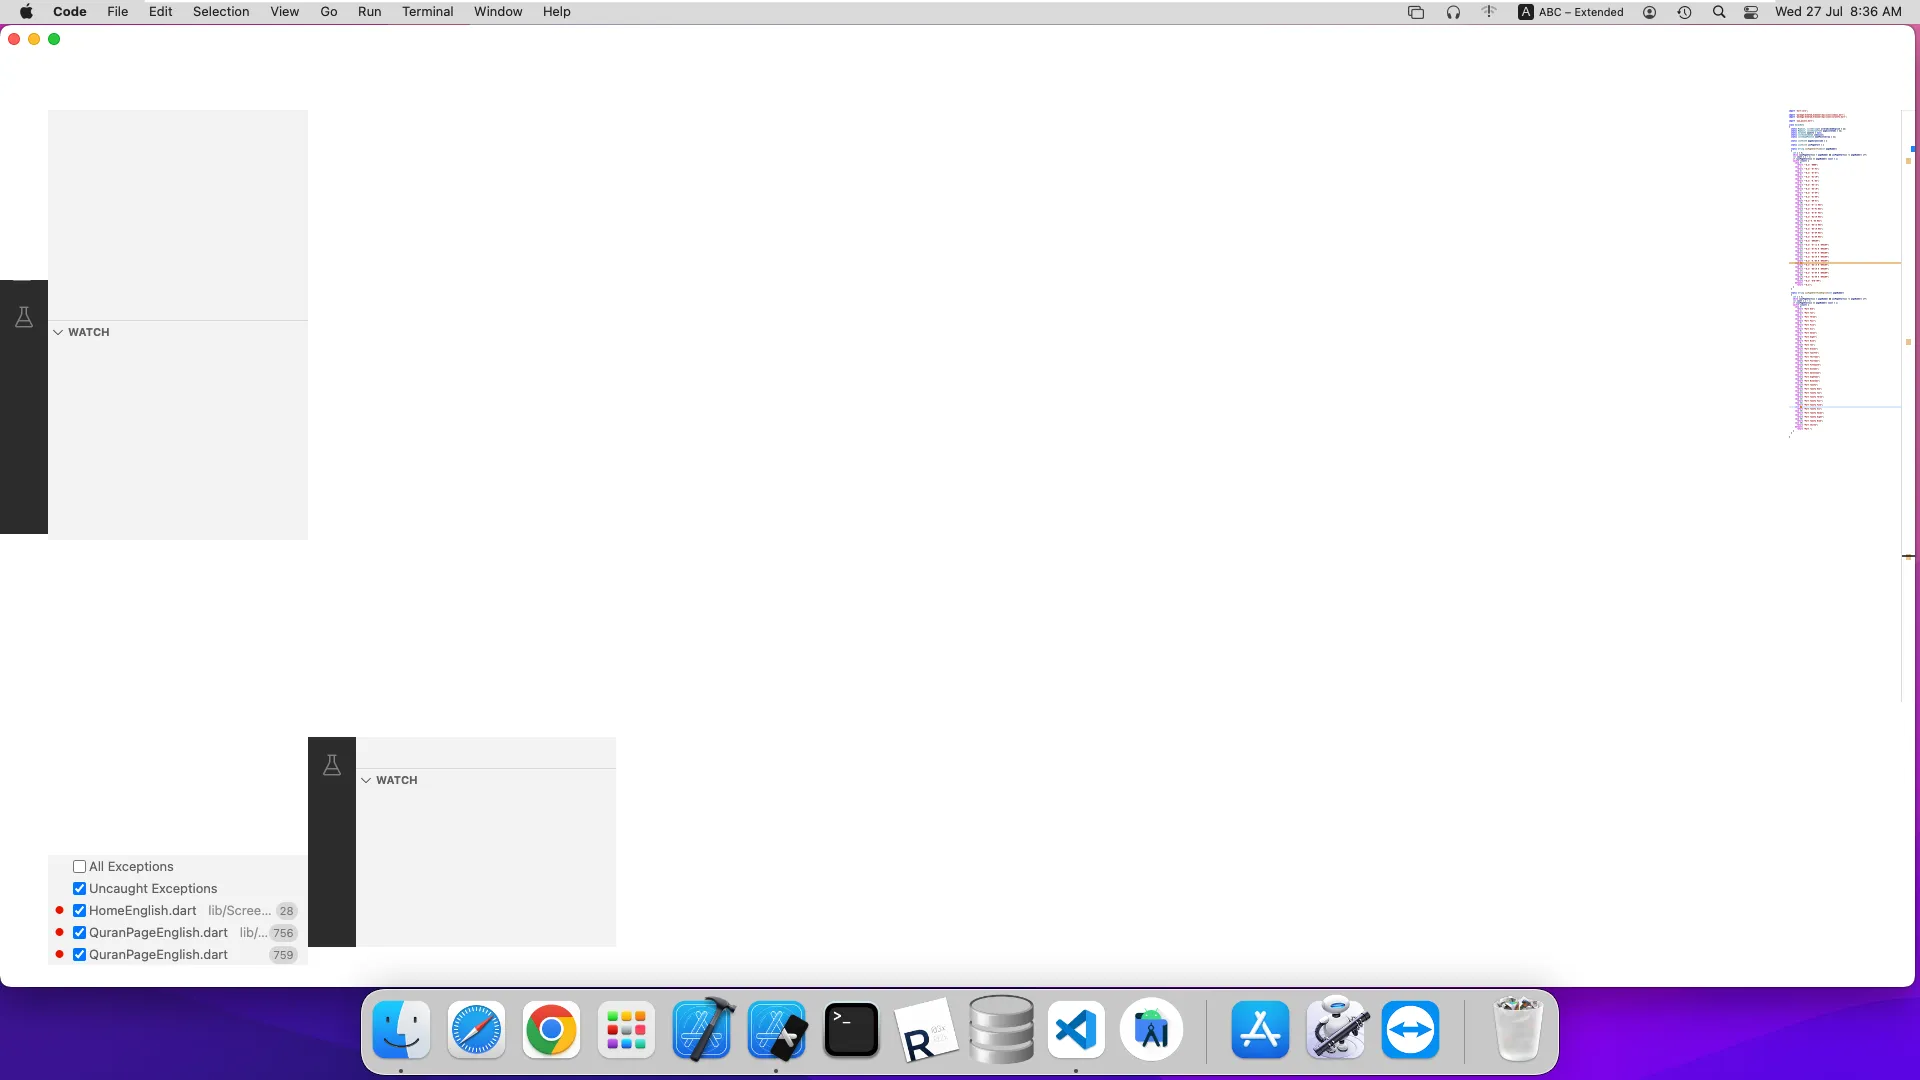Viewport: 1920px width, 1080px height.
Task: Go to QuranPageEnglish.dart breakpoint line 756
Action: click(x=158, y=933)
